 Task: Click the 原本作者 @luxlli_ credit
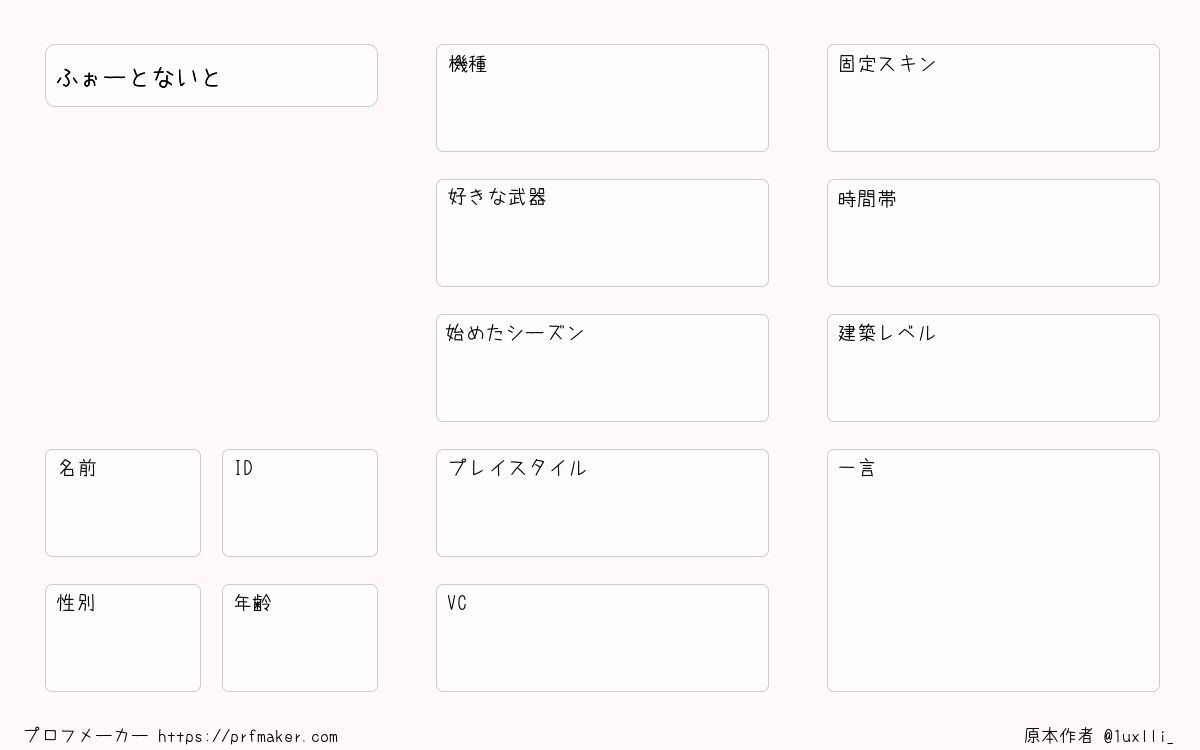(1098, 736)
